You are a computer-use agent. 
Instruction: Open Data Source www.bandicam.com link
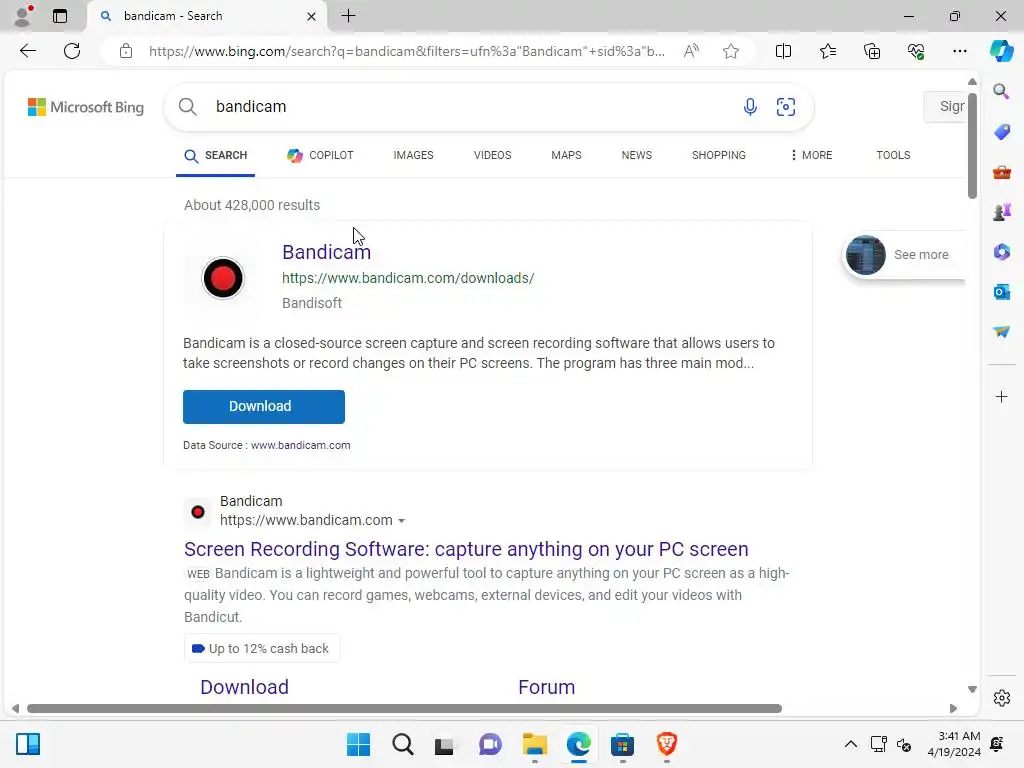coord(300,445)
